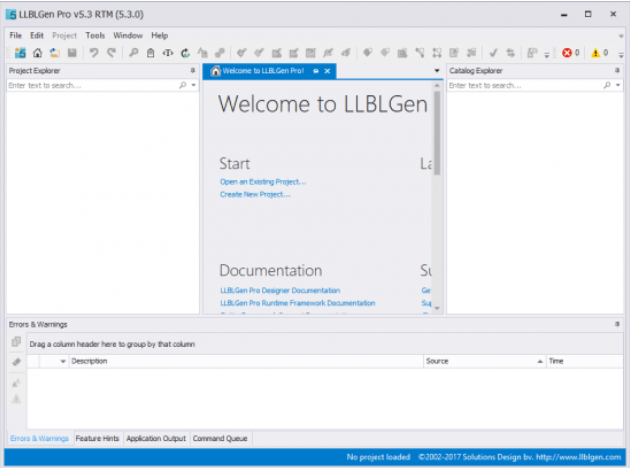Pin the Catalog Explorer panel
The width and height of the screenshot is (630, 468).
click(x=617, y=70)
